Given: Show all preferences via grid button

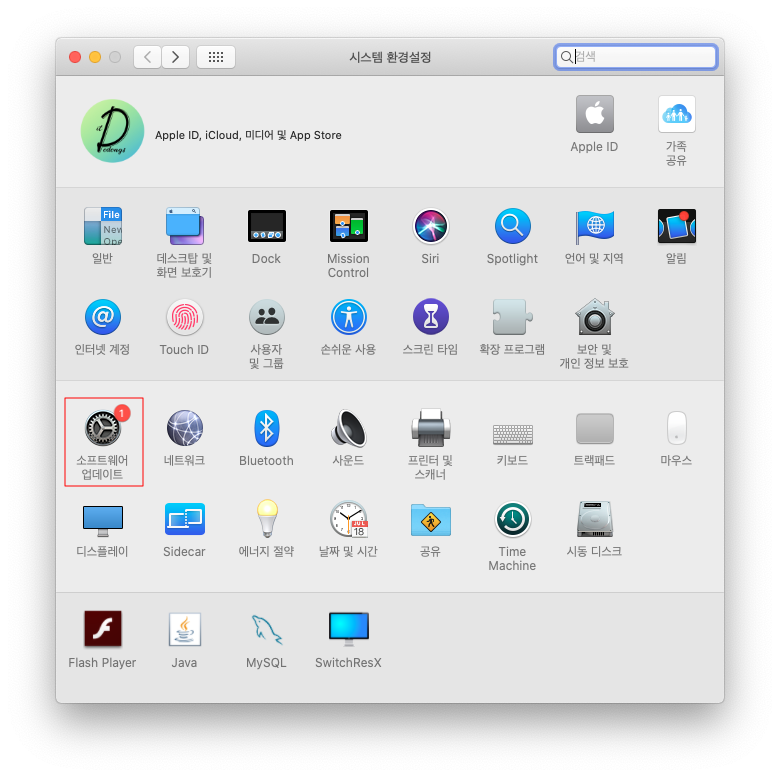Looking at the screenshot, I should [216, 57].
